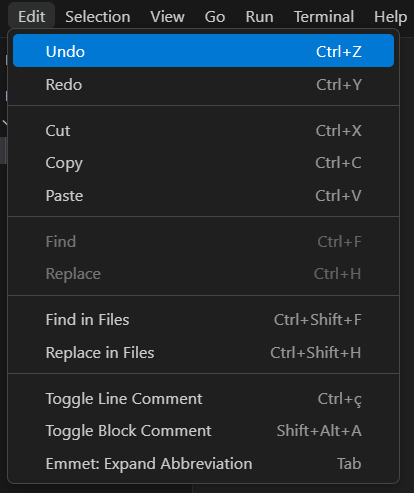This screenshot has height=493, width=414.
Task: Click the Cut menu entry
Action: [203, 130]
